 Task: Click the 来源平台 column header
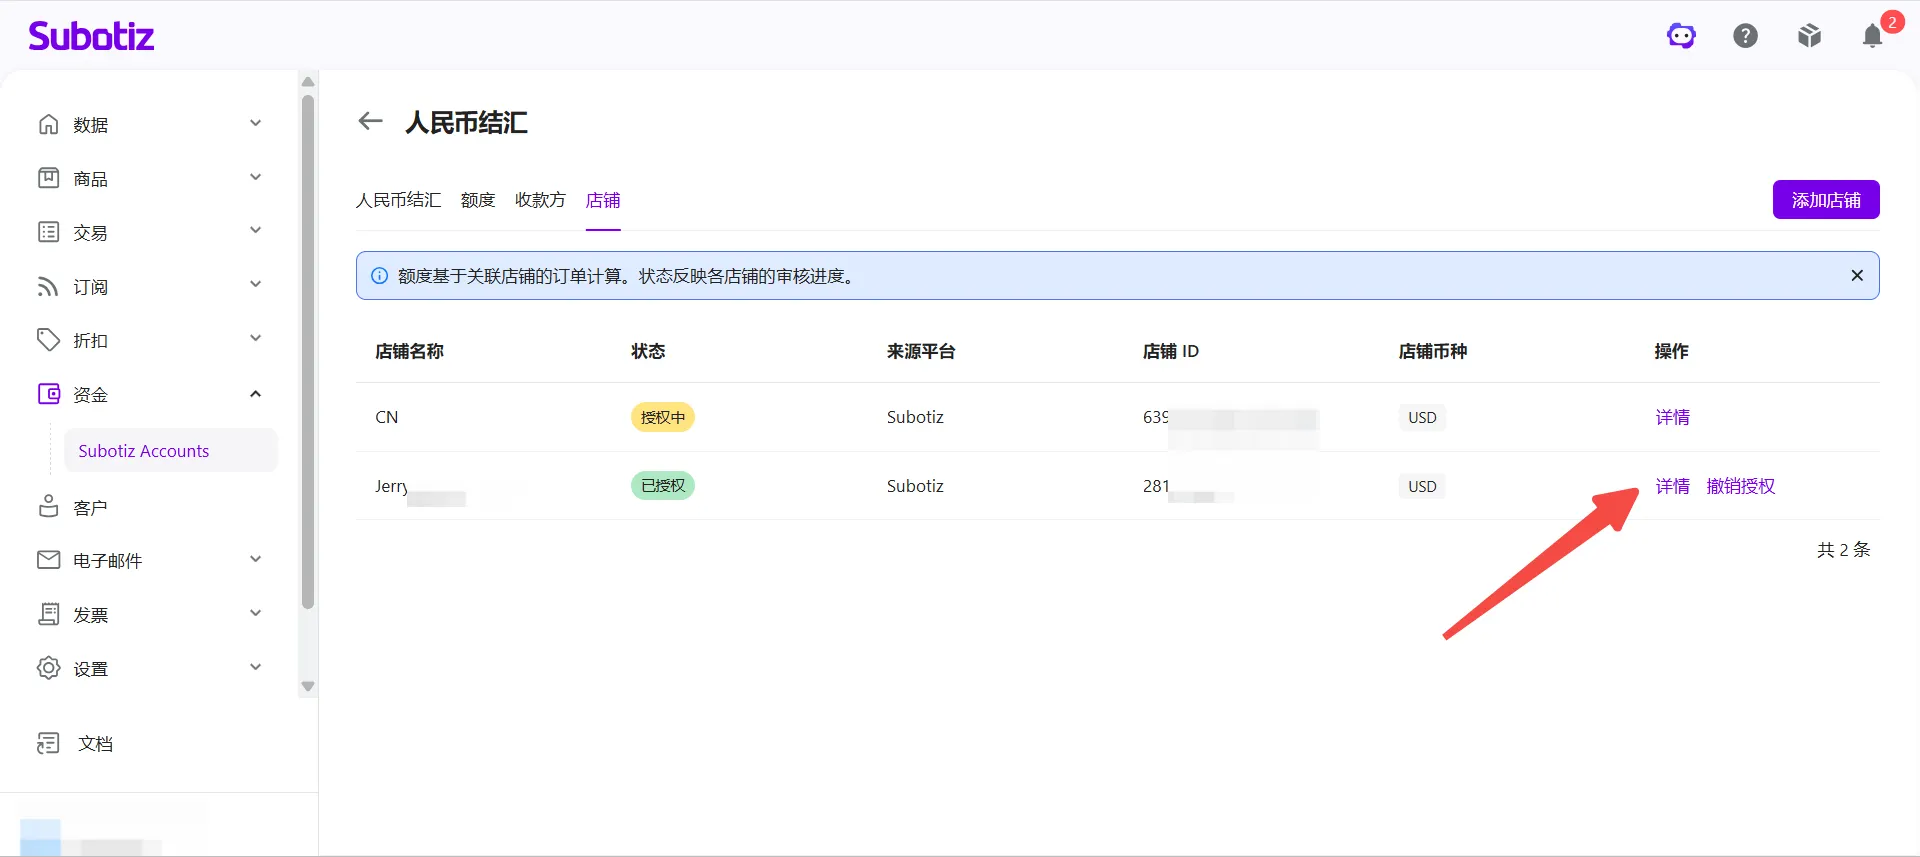(921, 351)
